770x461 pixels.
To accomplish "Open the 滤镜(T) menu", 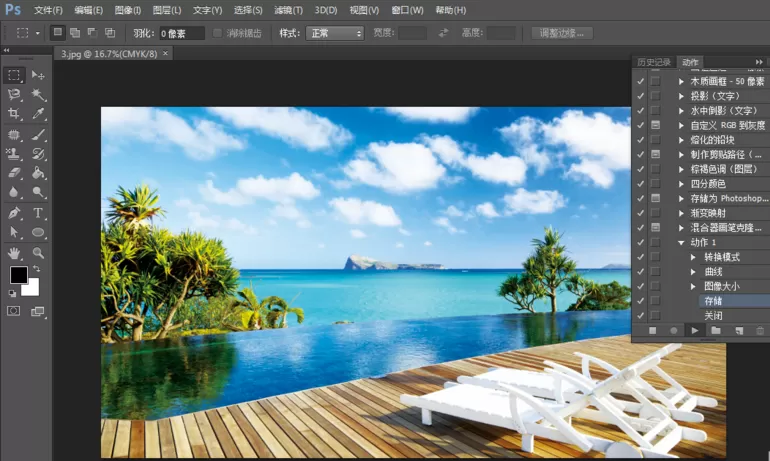I will 288,10.
